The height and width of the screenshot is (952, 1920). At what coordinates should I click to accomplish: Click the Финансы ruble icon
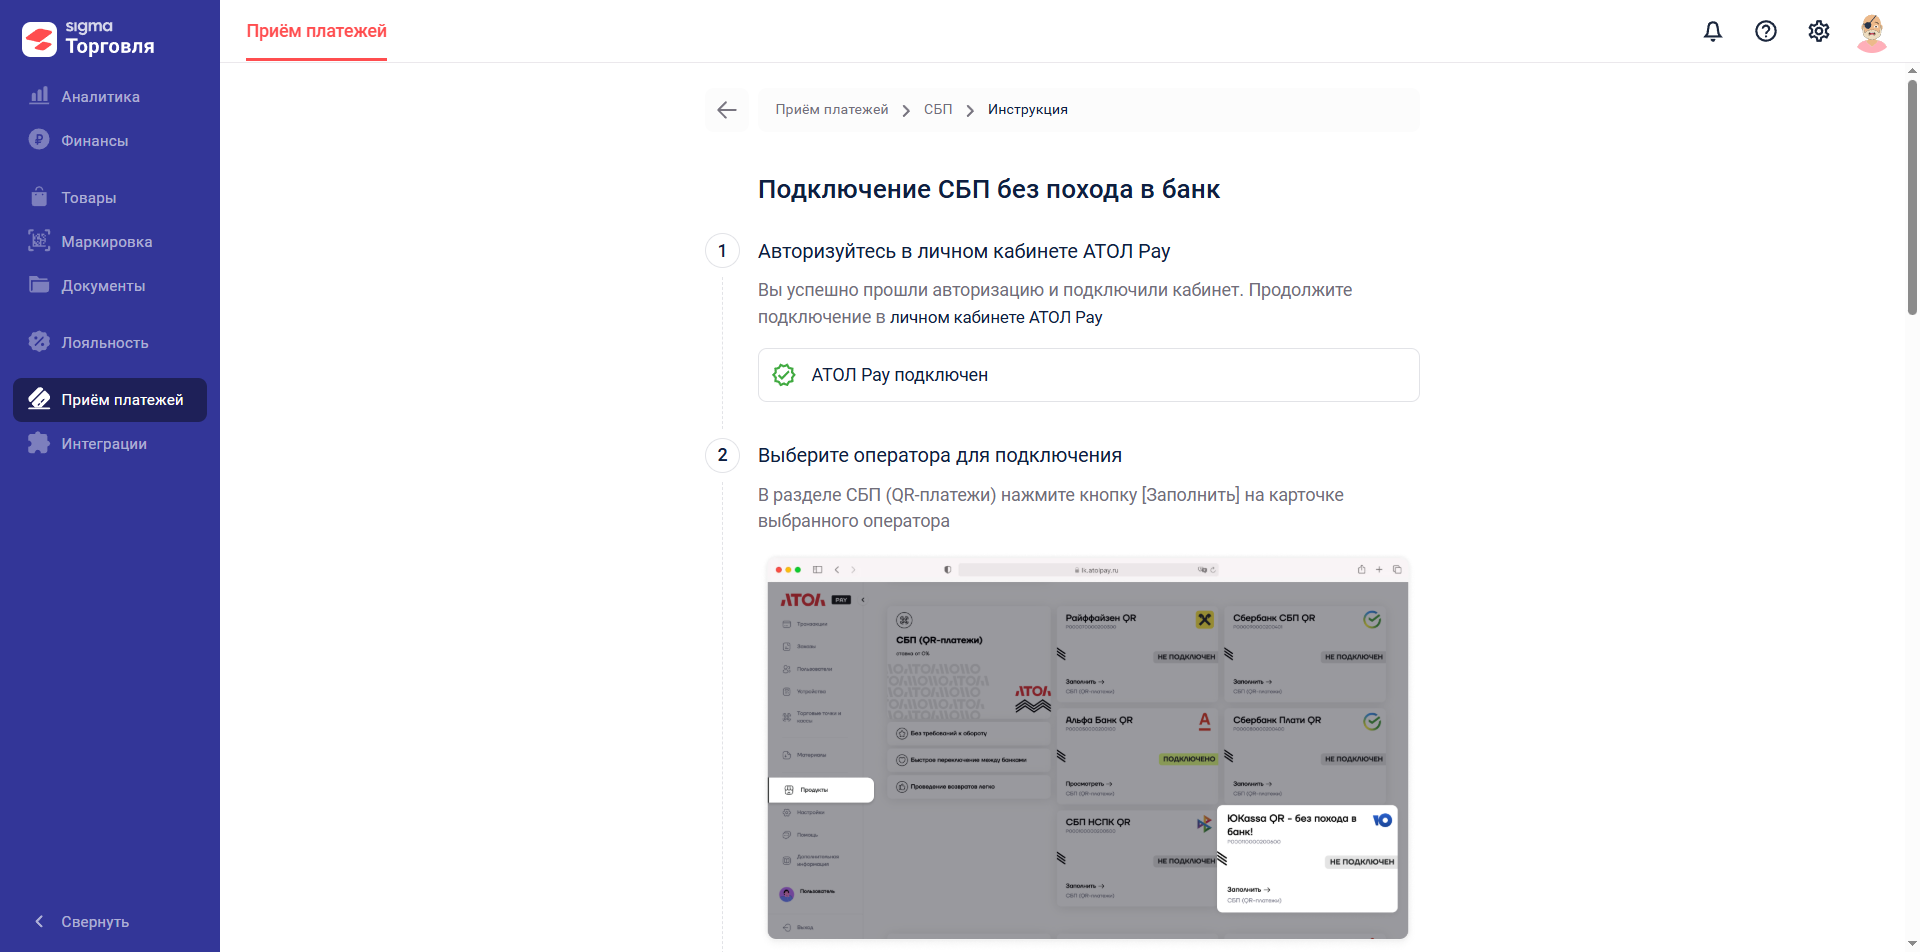[x=39, y=140]
